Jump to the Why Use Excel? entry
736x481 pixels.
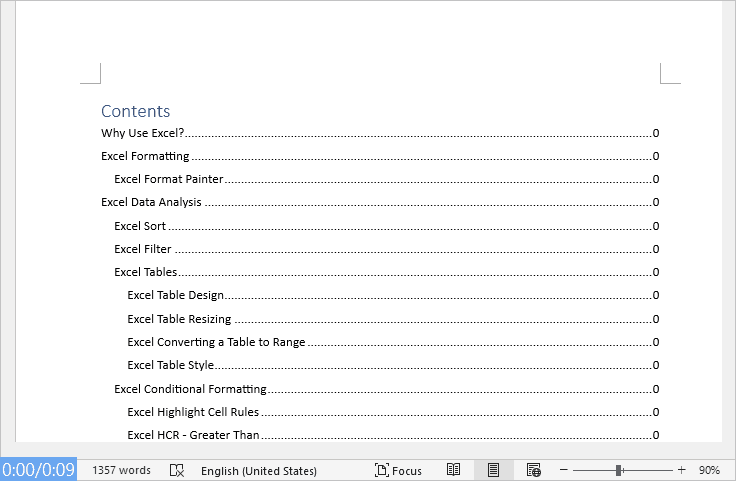pos(143,133)
